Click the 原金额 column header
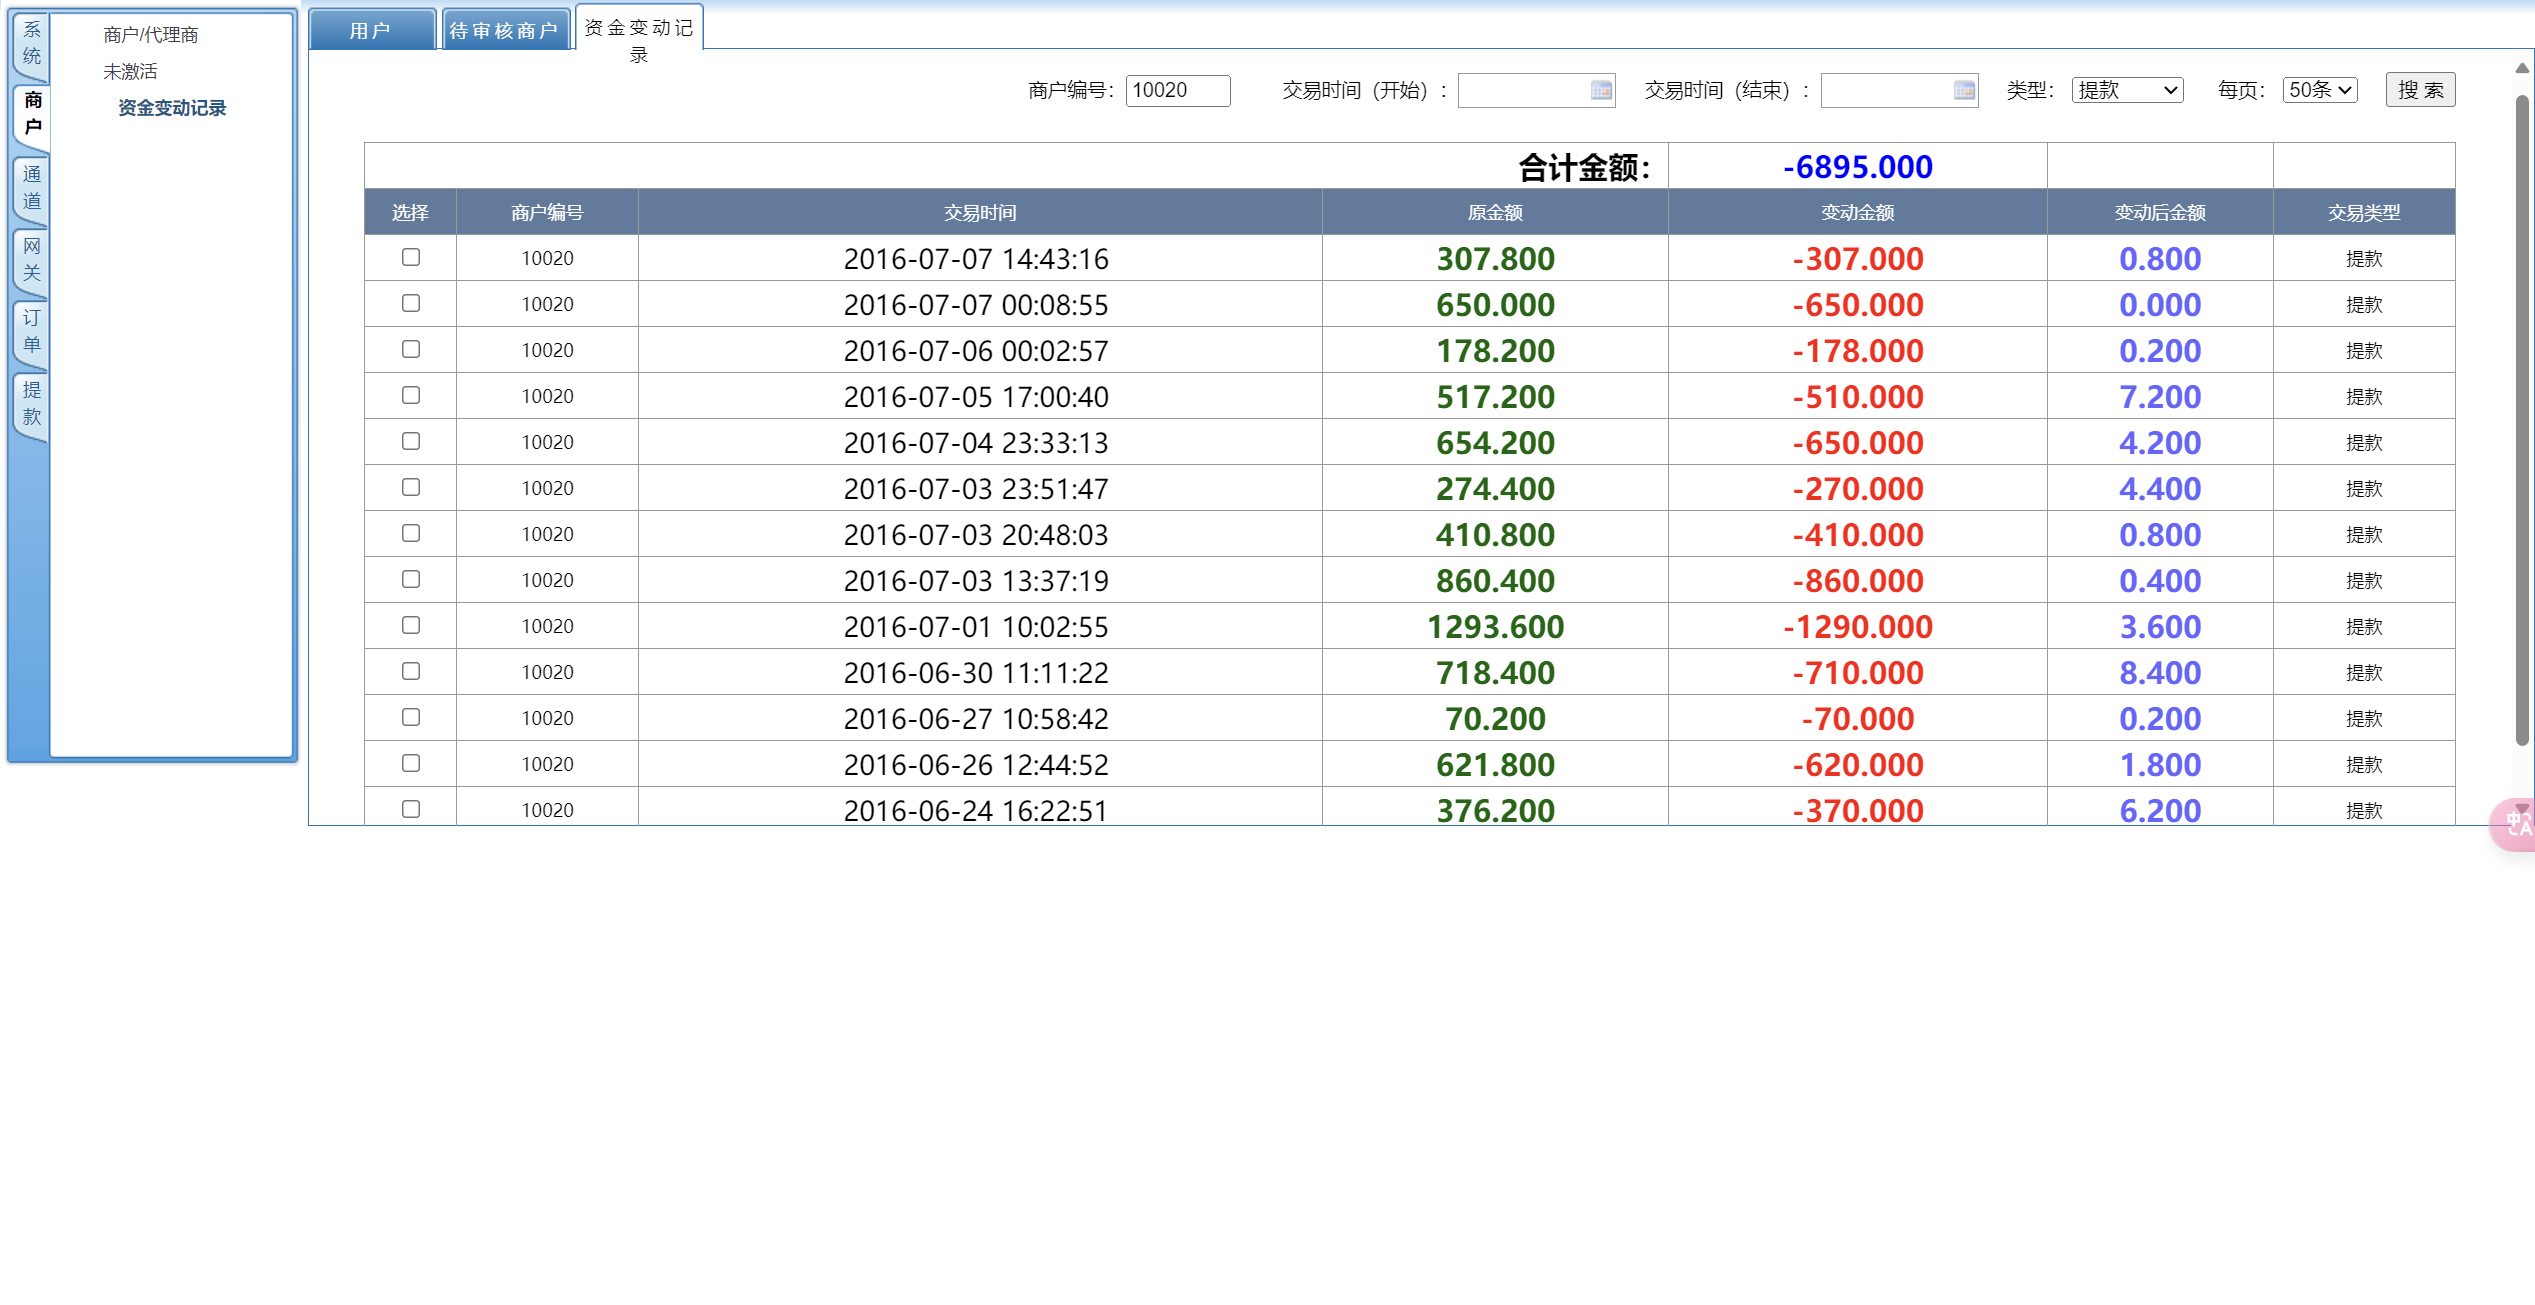This screenshot has width=2535, height=1305. click(1495, 212)
